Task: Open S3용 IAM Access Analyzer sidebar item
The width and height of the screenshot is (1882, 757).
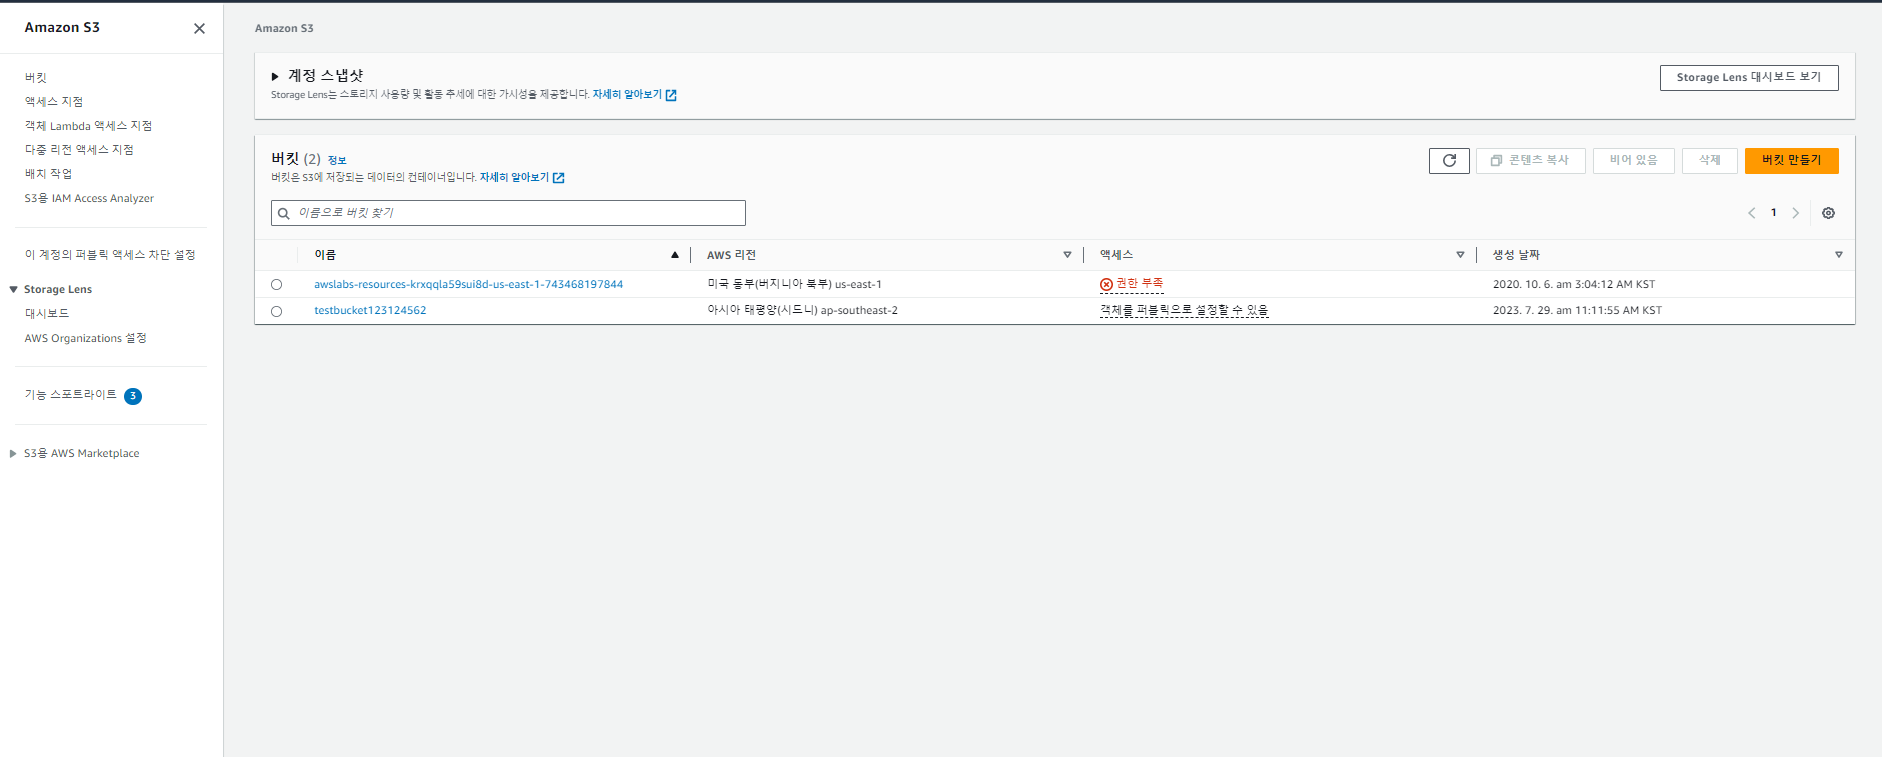Action: [x=89, y=199]
